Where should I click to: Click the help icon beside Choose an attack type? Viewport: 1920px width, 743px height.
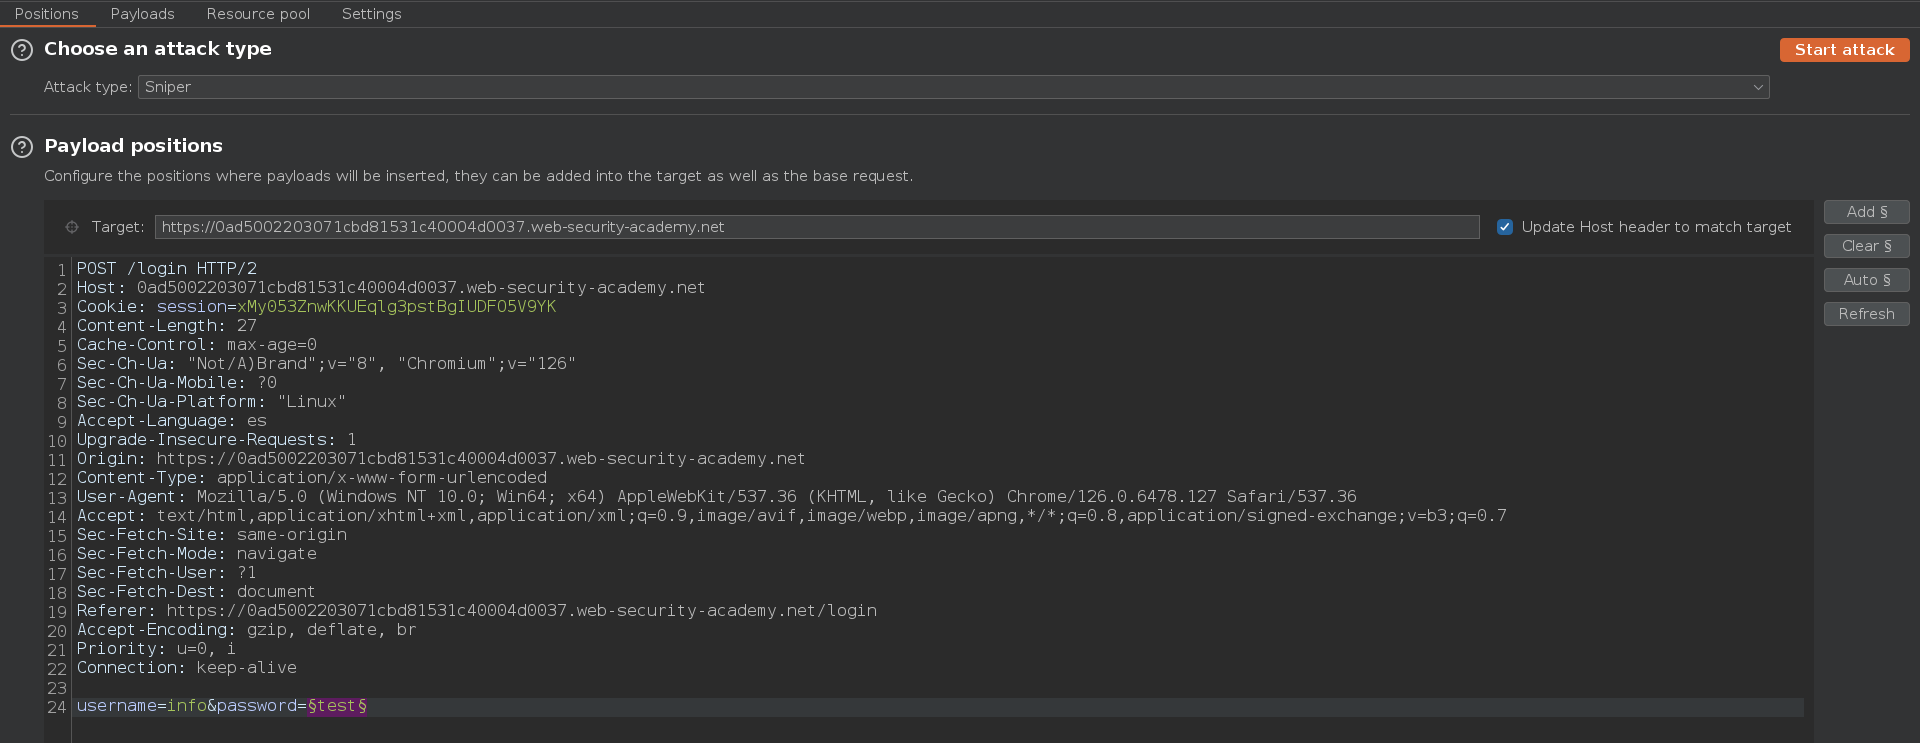pyautogui.click(x=22, y=50)
